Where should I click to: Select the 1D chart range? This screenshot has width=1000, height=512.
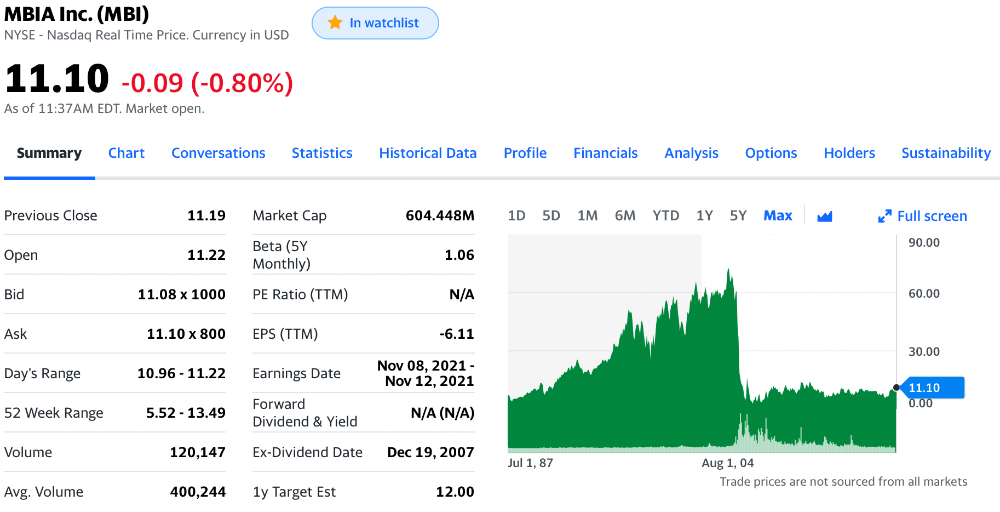pos(516,216)
